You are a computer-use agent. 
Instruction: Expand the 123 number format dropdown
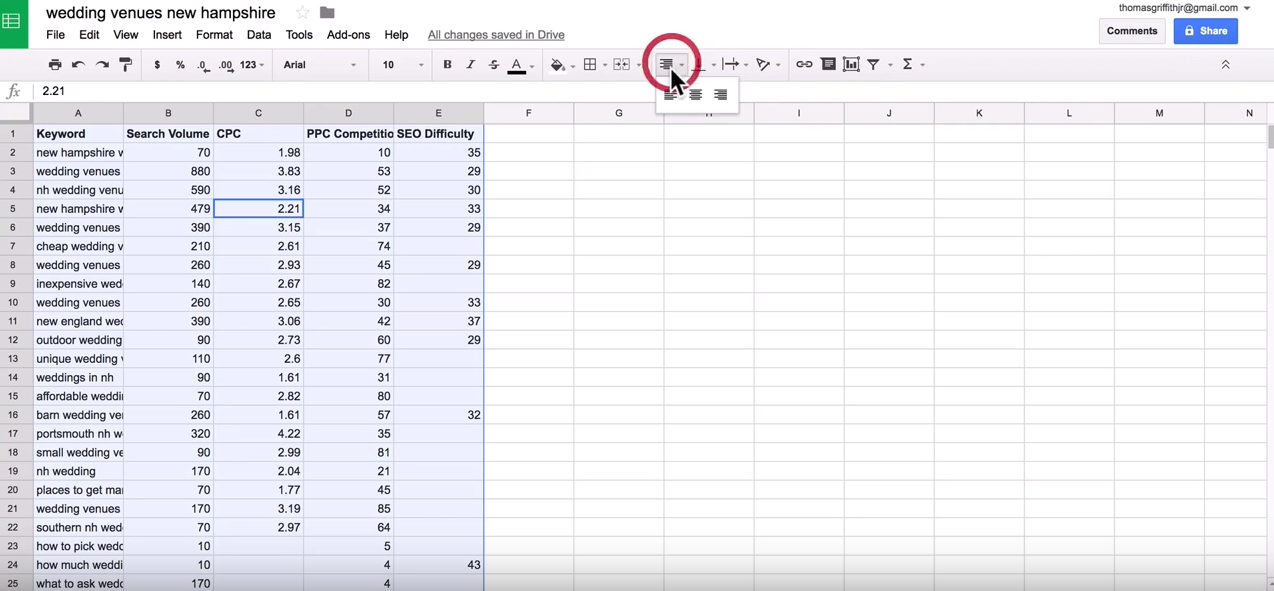(x=252, y=65)
